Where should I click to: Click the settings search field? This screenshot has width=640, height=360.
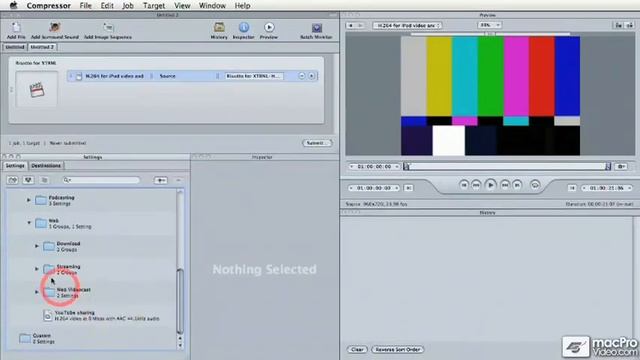[101, 180]
